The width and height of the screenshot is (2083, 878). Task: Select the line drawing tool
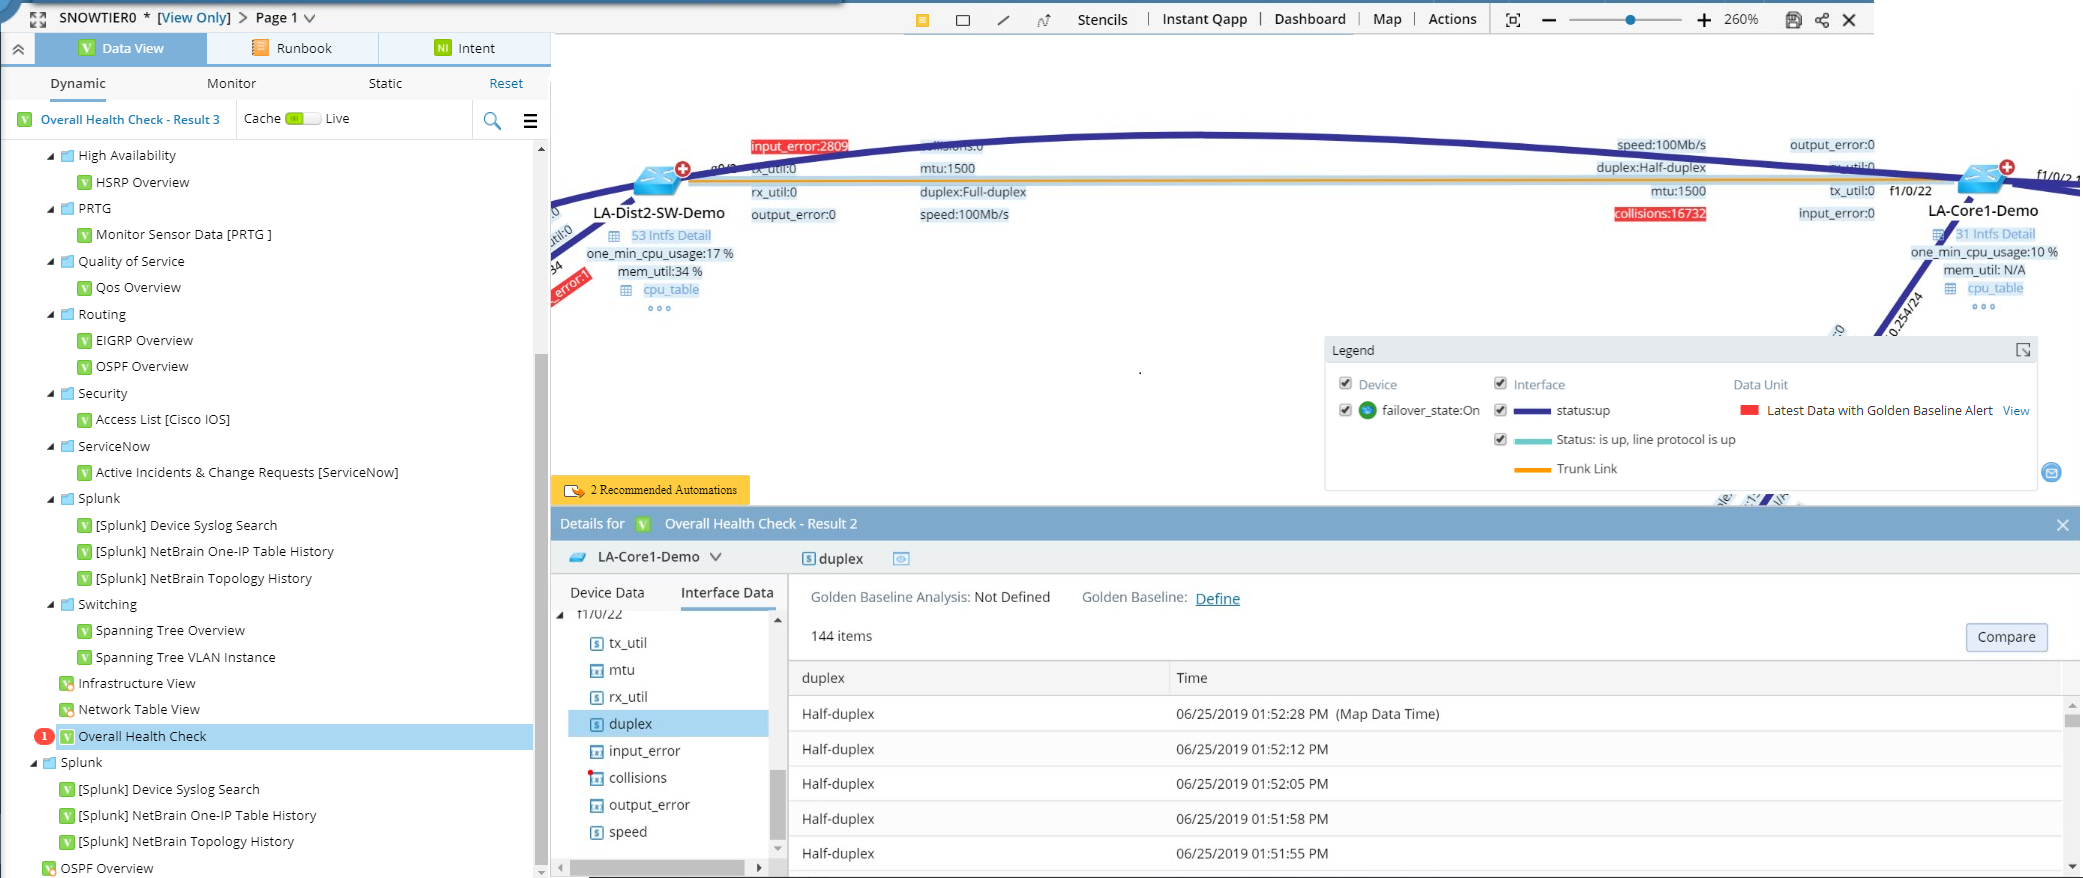1003,20
